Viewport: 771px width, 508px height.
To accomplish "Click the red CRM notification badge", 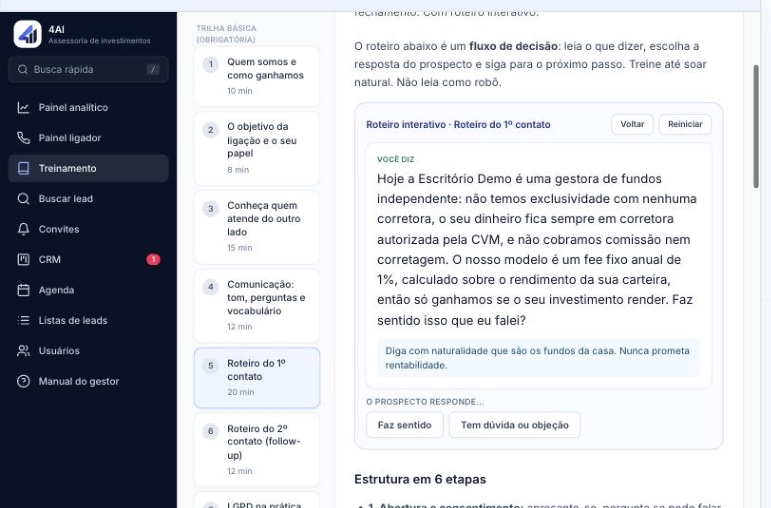I will pyautogui.click(x=153, y=259).
